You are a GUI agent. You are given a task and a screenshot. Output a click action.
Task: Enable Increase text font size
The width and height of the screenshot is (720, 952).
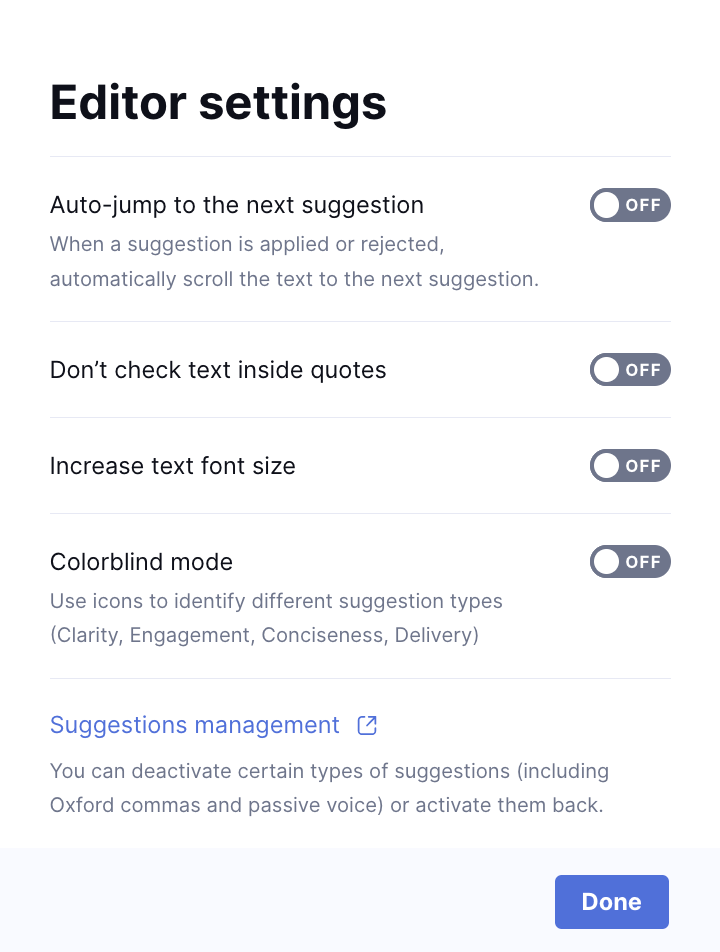(630, 465)
